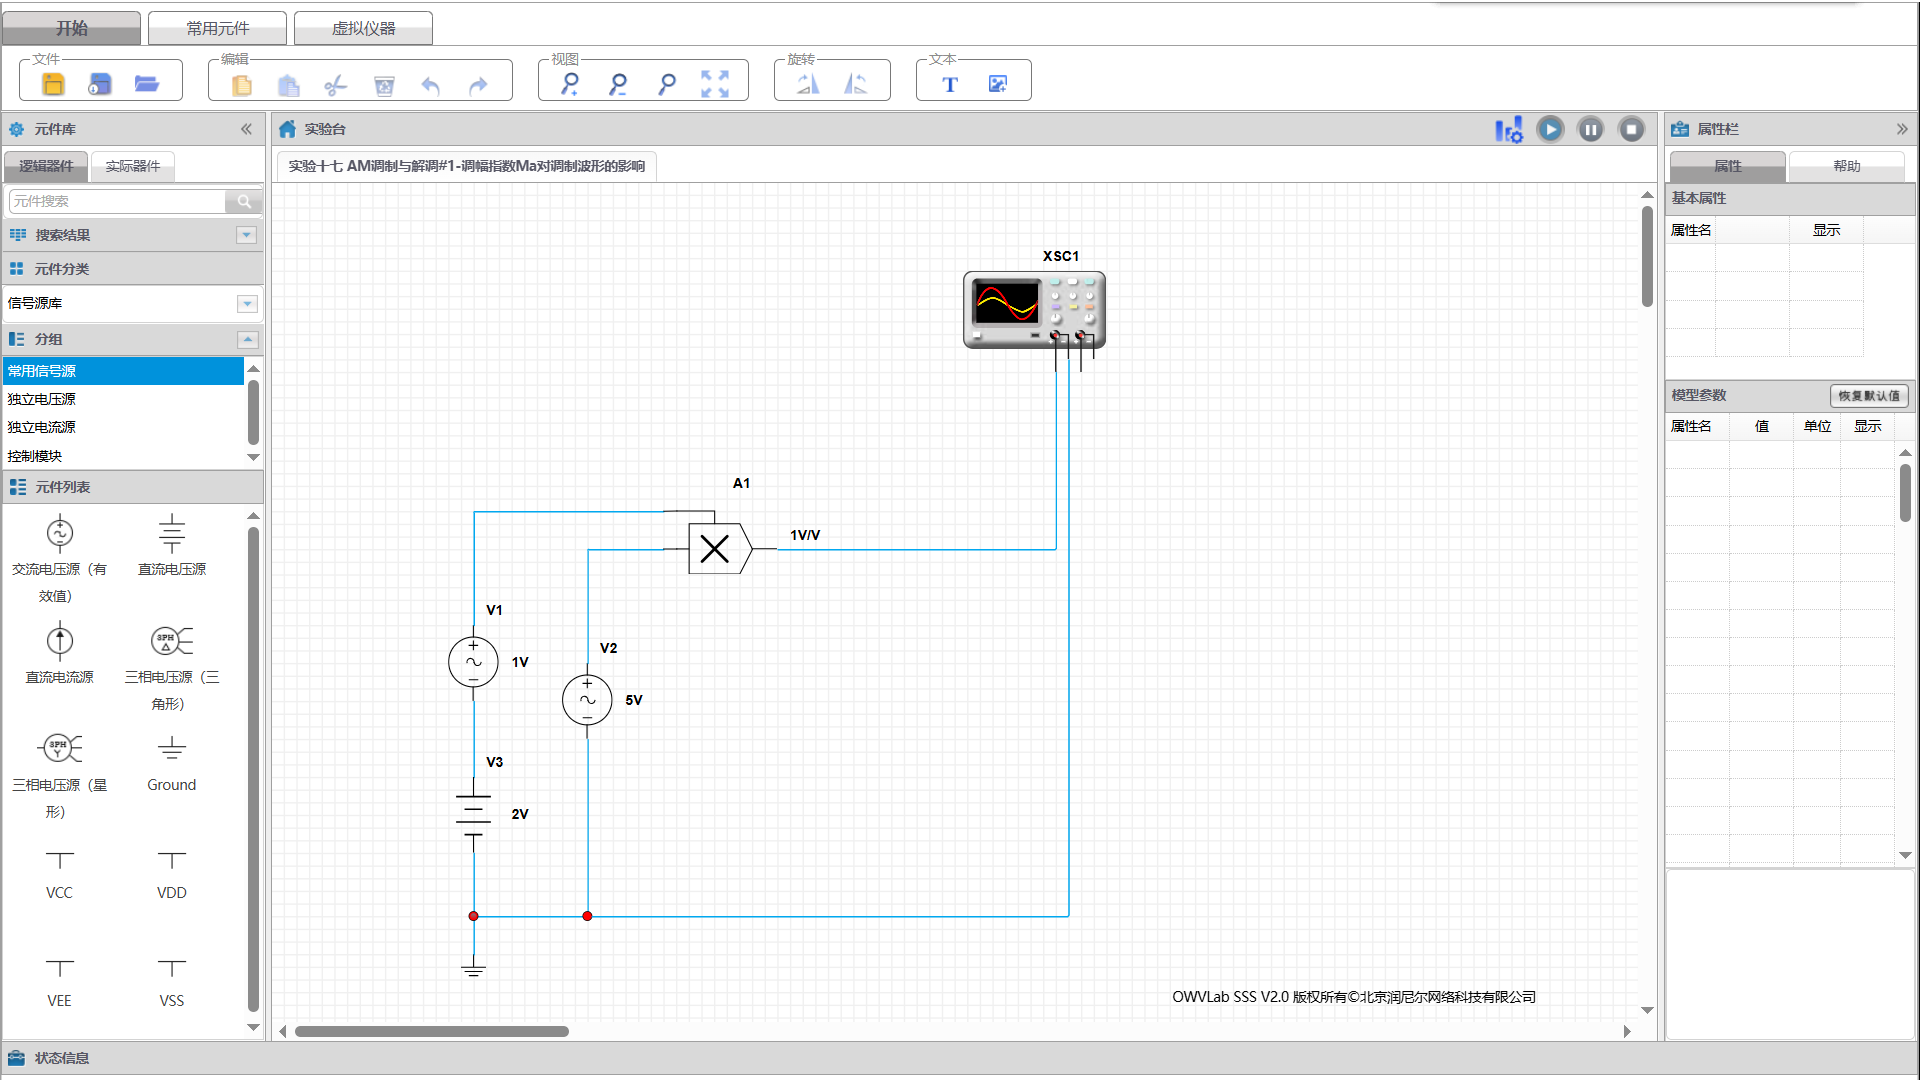The height and width of the screenshot is (1080, 1920).
Task: Click the save file icon
Action: (54, 85)
